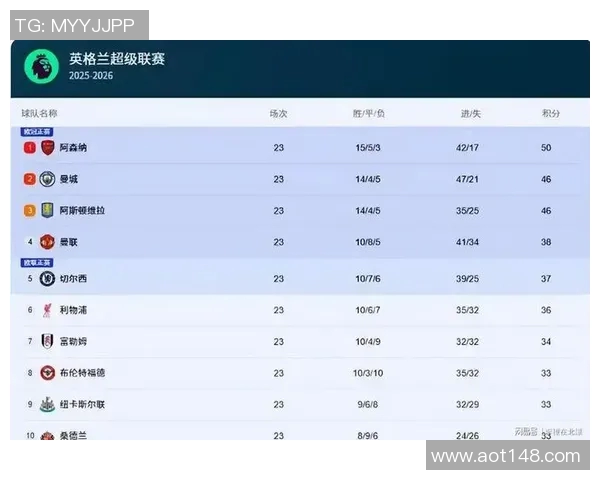The height and width of the screenshot is (480, 600).
Task: Open the team name 利物浦
Action: (x=73, y=310)
